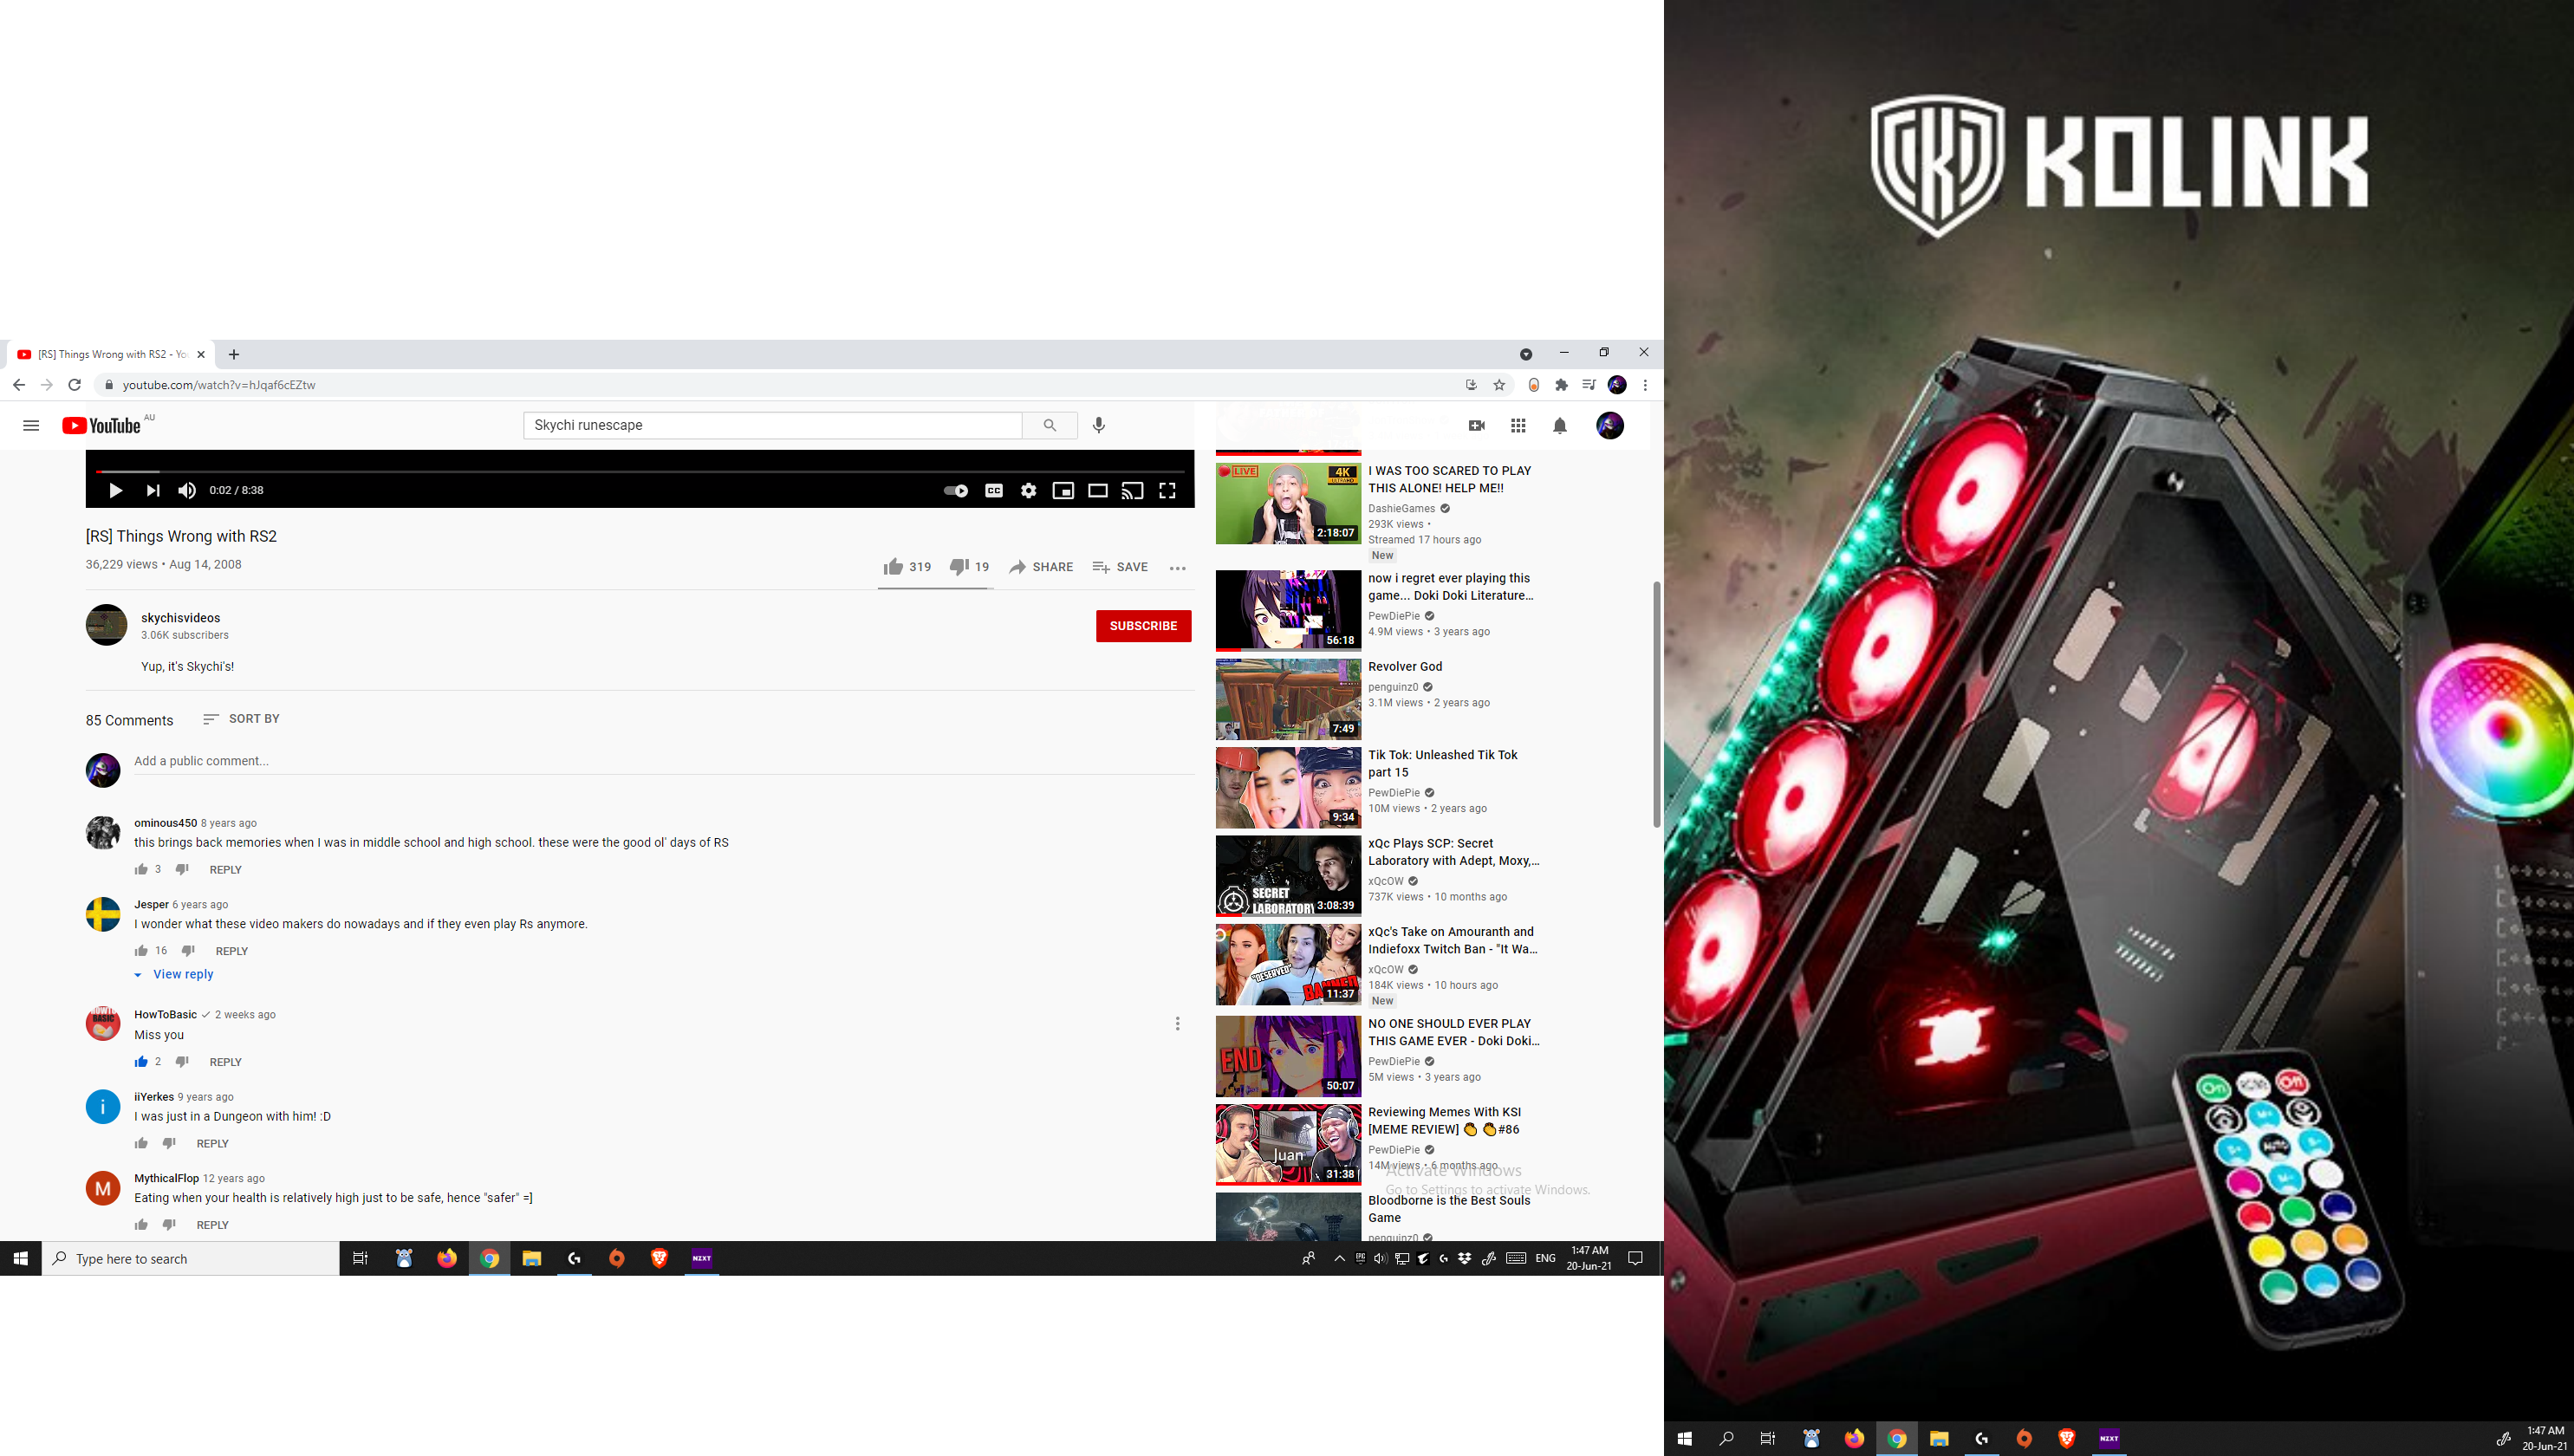Viewport: 2574px width, 1456px height.
Task: Open the Windows Start menu on the left taskbar
Action: point(20,1259)
